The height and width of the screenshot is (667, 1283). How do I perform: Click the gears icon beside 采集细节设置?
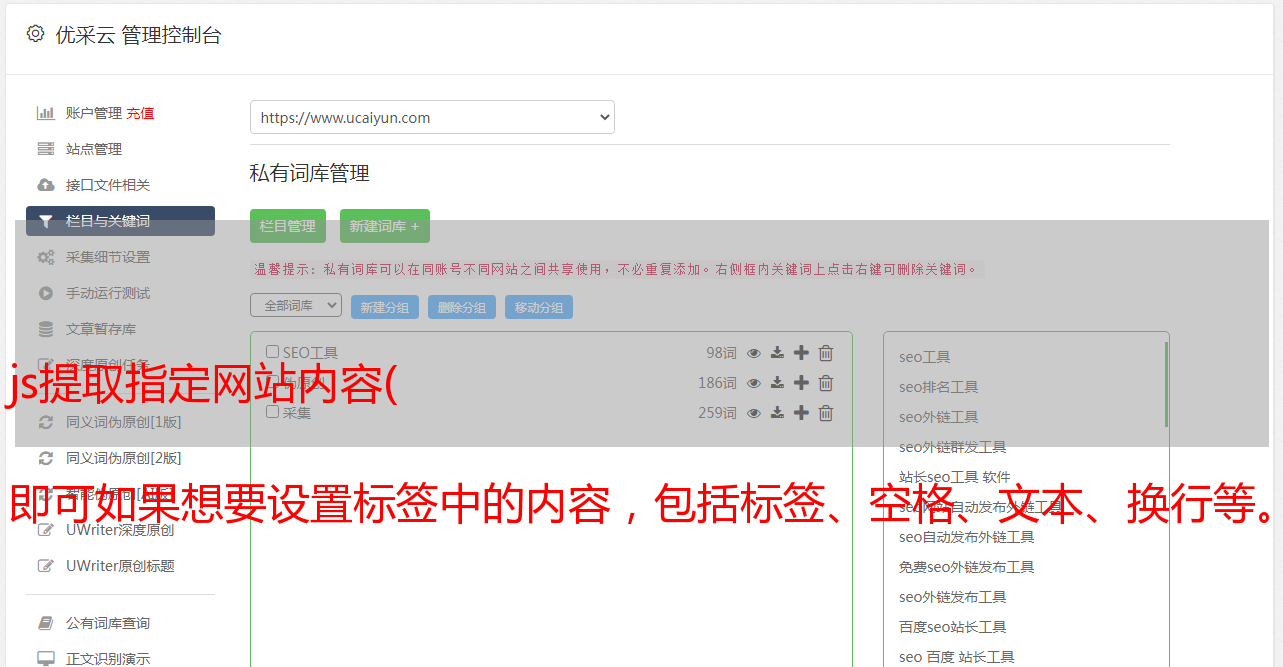coord(46,257)
